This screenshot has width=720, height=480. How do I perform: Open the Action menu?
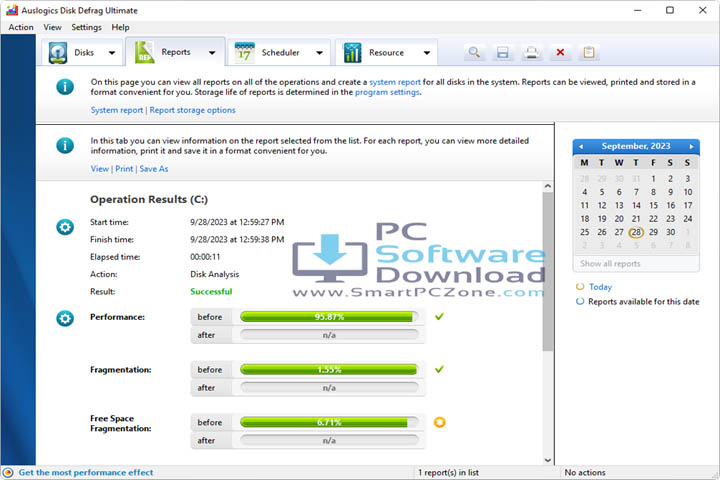pyautogui.click(x=21, y=27)
